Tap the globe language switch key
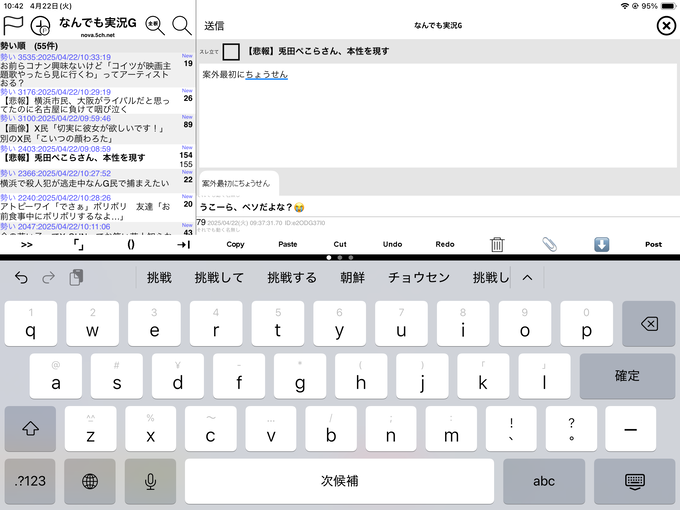The height and width of the screenshot is (510, 680). (90, 481)
